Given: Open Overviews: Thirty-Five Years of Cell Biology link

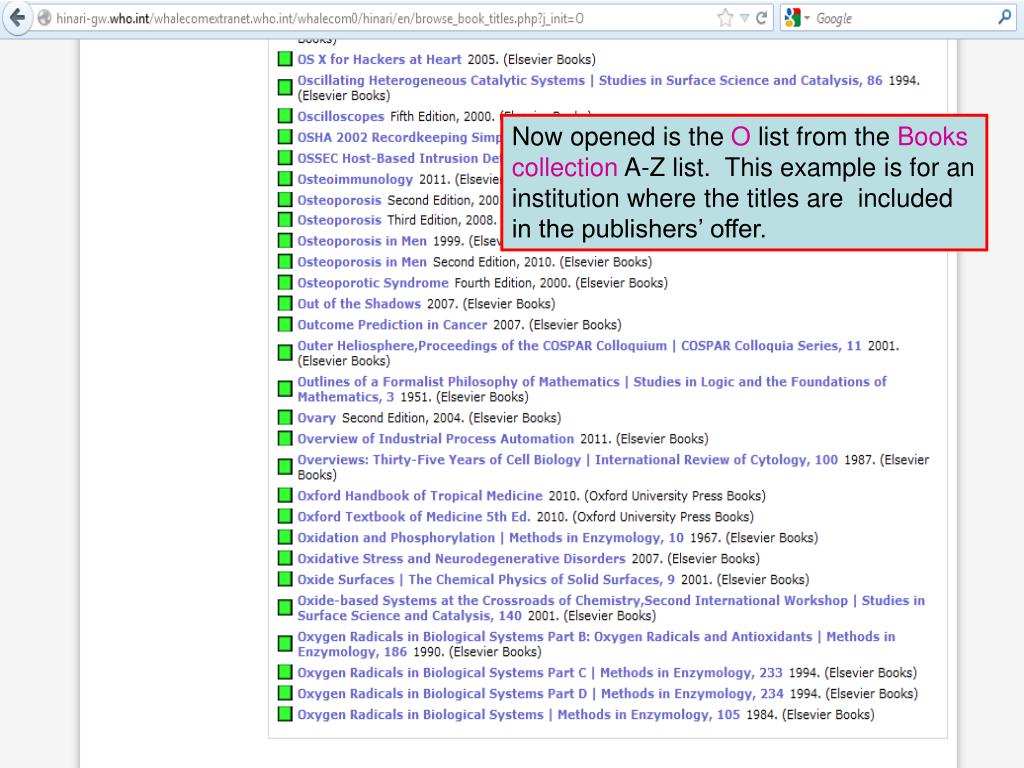Looking at the screenshot, I should click(568, 460).
